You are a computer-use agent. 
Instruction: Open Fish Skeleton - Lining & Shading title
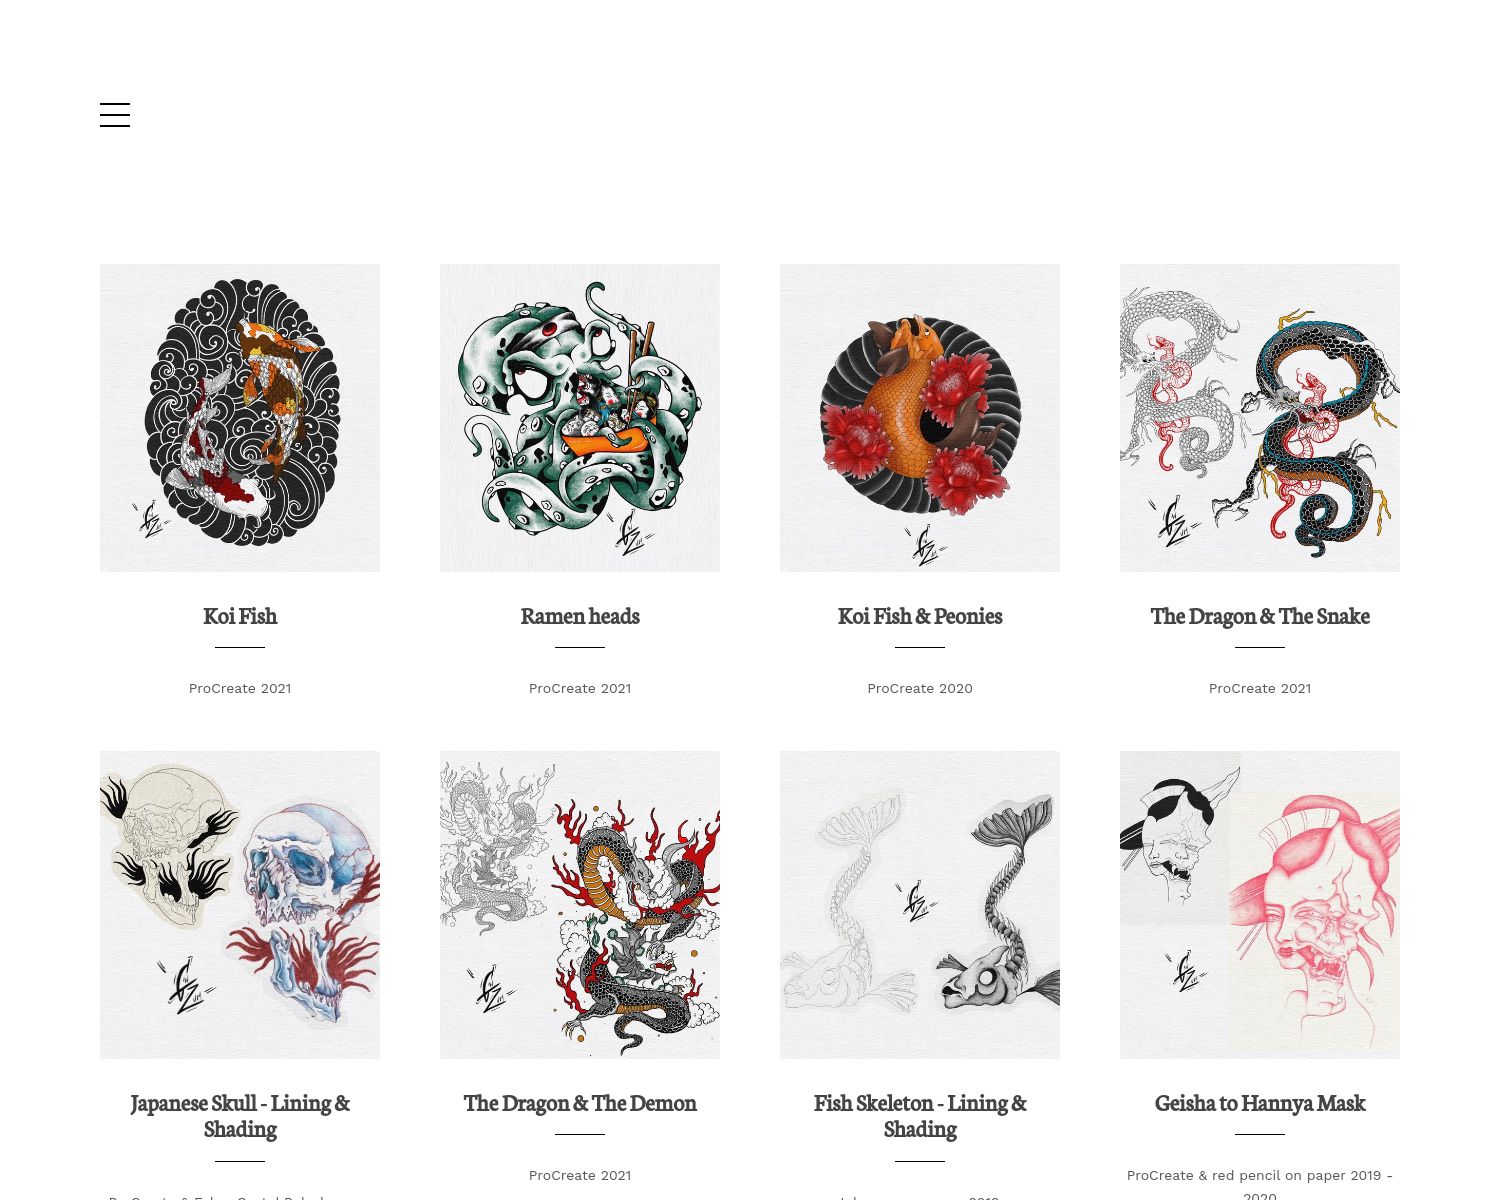pyautogui.click(x=920, y=1116)
